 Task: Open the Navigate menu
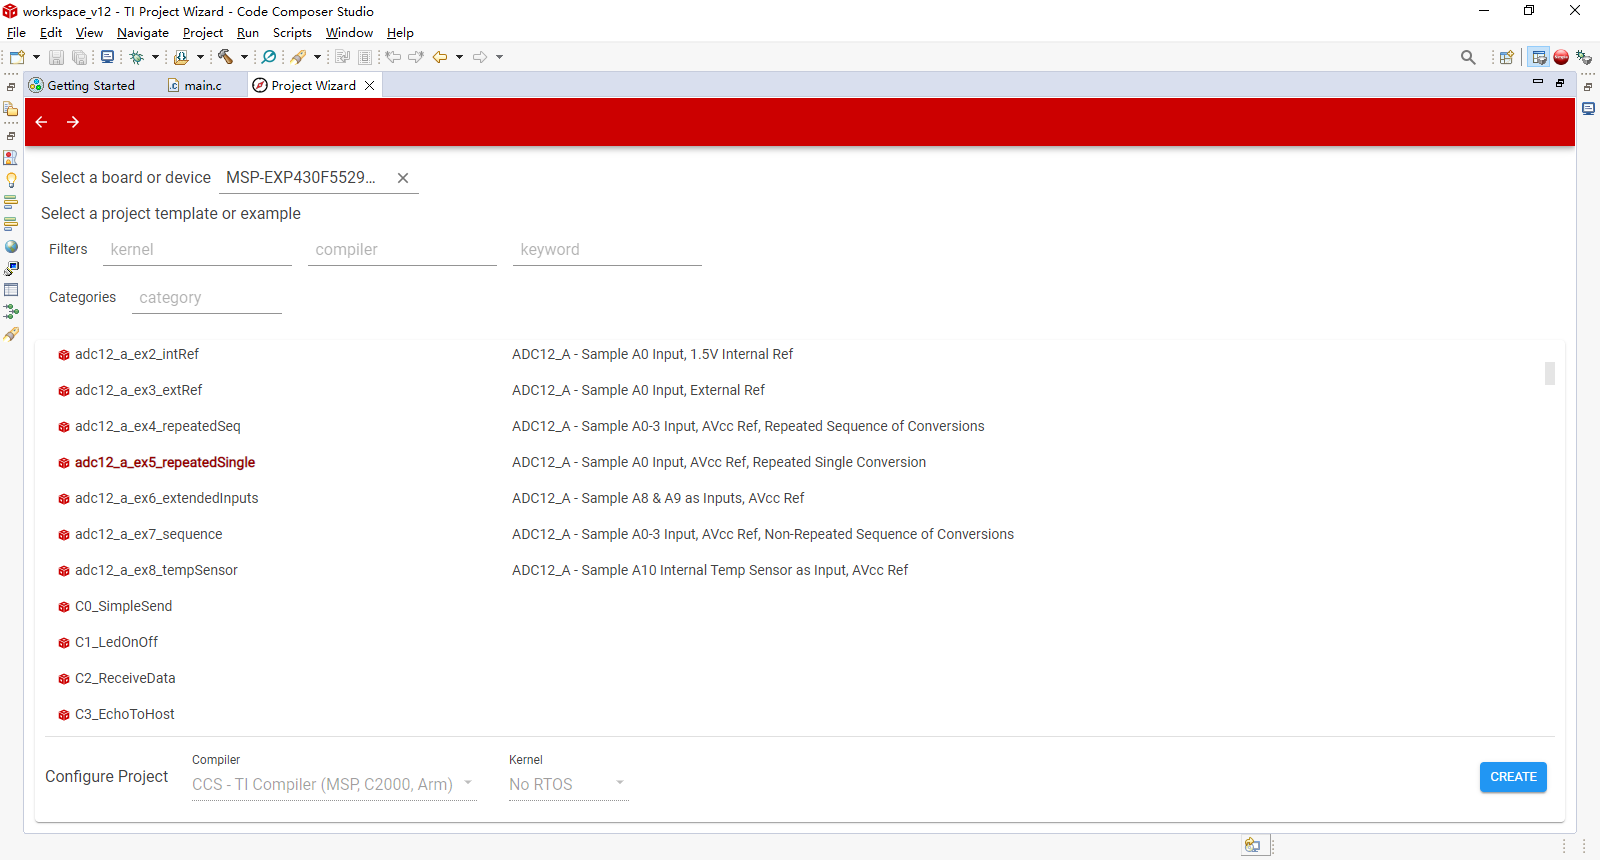[143, 33]
